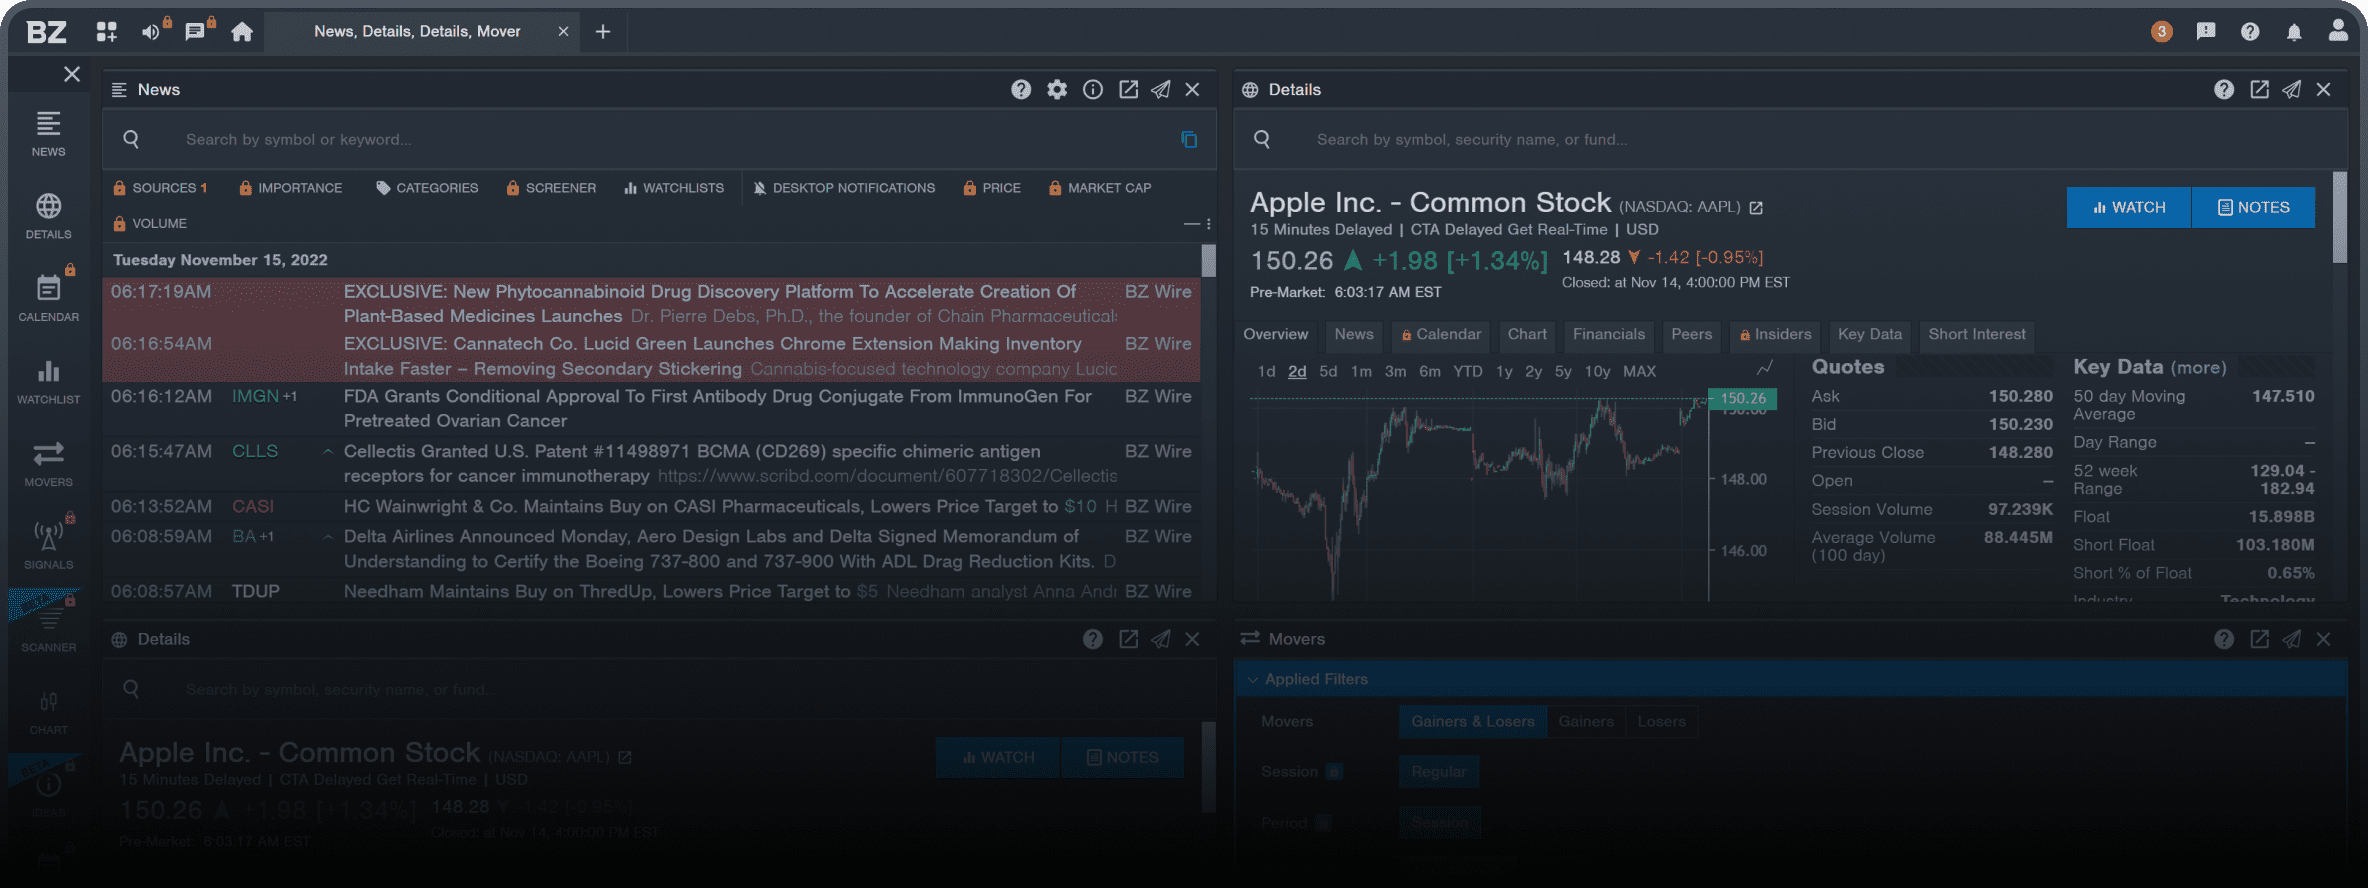Switch the Apple chart type with line icon

1765,369
